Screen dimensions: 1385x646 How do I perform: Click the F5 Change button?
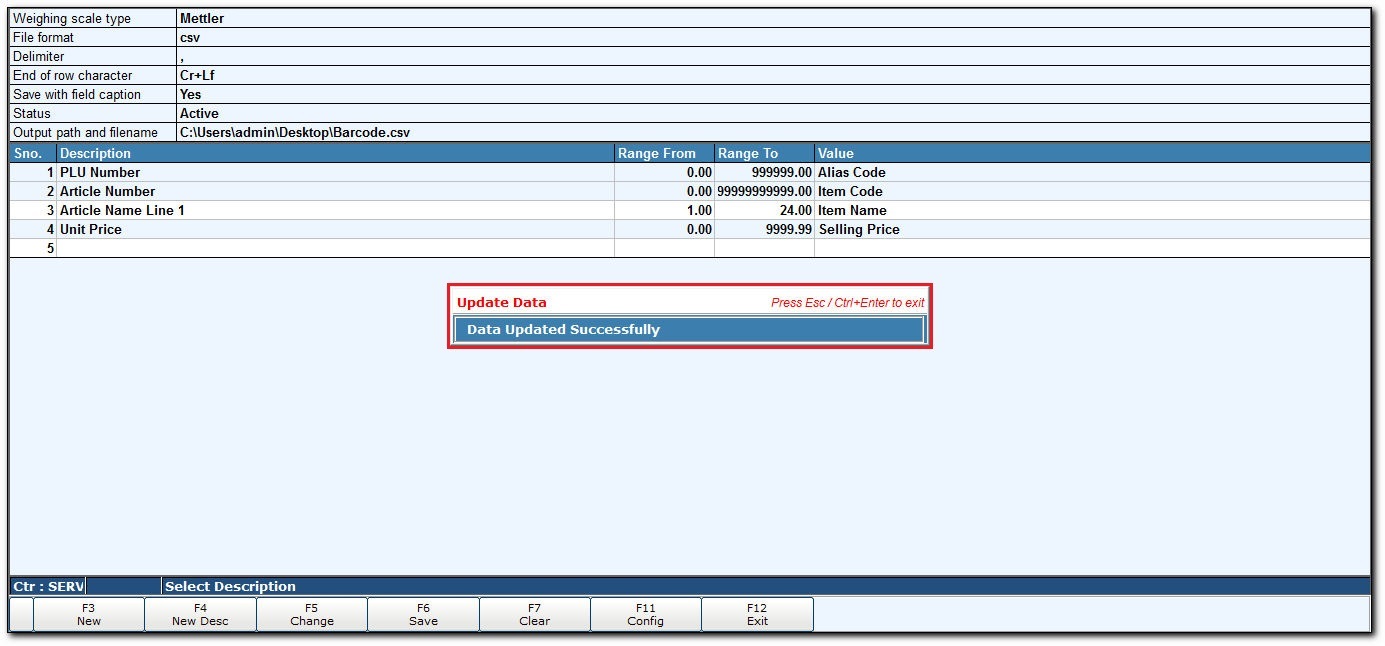coord(312,614)
